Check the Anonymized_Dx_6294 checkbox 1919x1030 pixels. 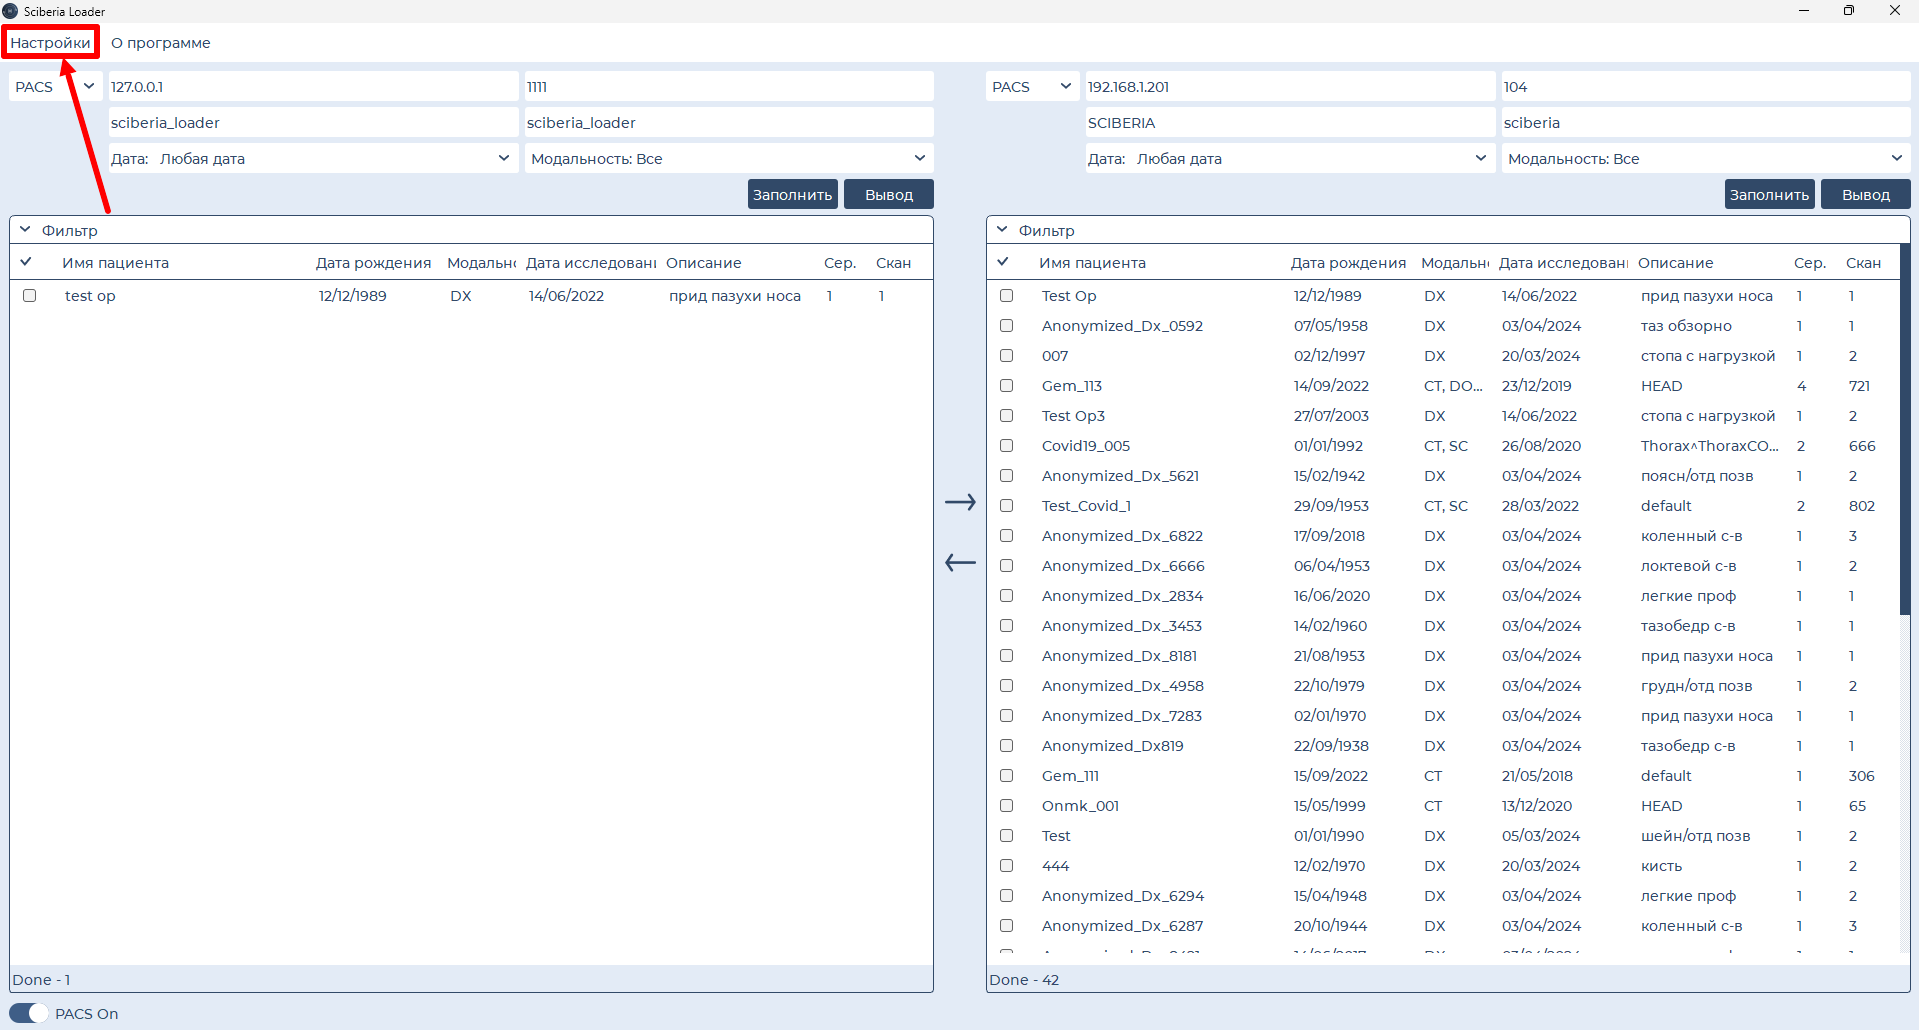click(1007, 896)
